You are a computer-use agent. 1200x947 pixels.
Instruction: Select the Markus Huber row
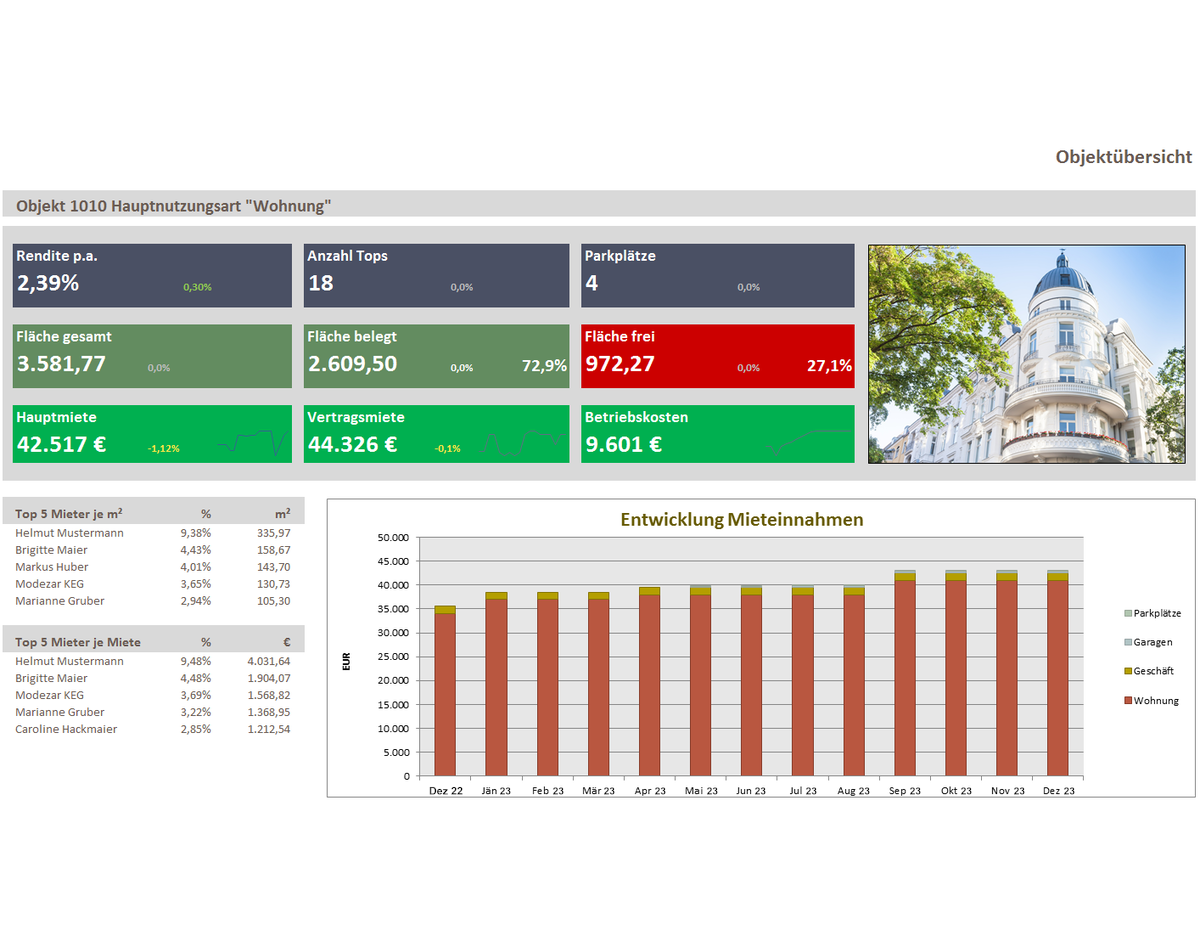pos(152,567)
